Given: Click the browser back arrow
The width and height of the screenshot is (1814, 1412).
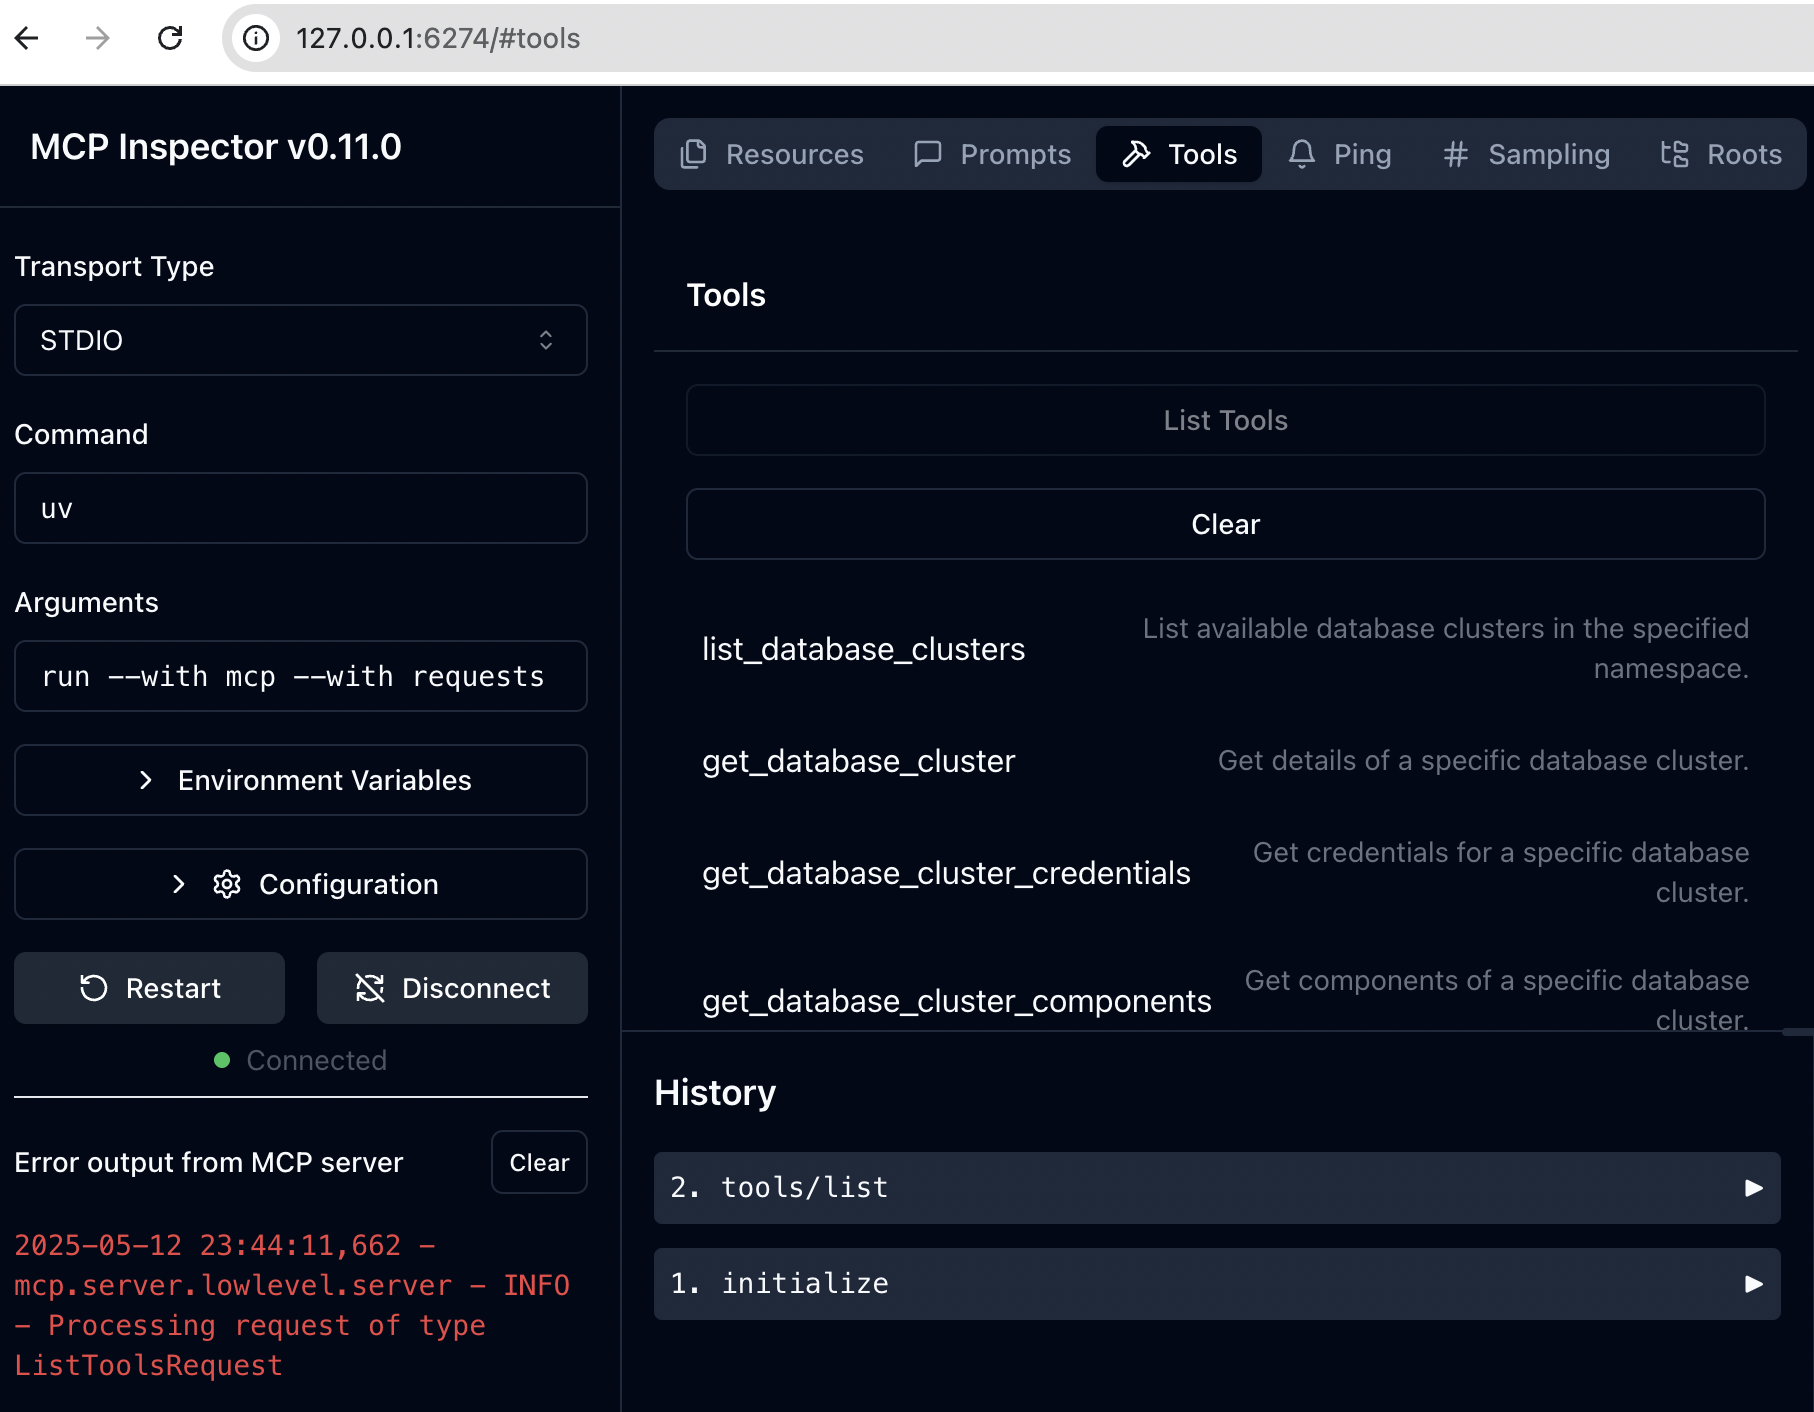Looking at the screenshot, I should [27, 38].
